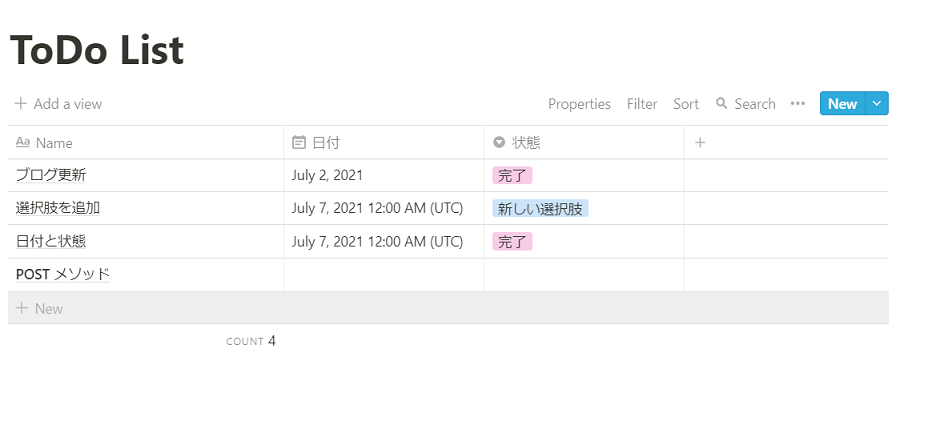The height and width of the screenshot is (433, 932).
Task: Open the 日付 column header menu
Action: pos(326,143)
